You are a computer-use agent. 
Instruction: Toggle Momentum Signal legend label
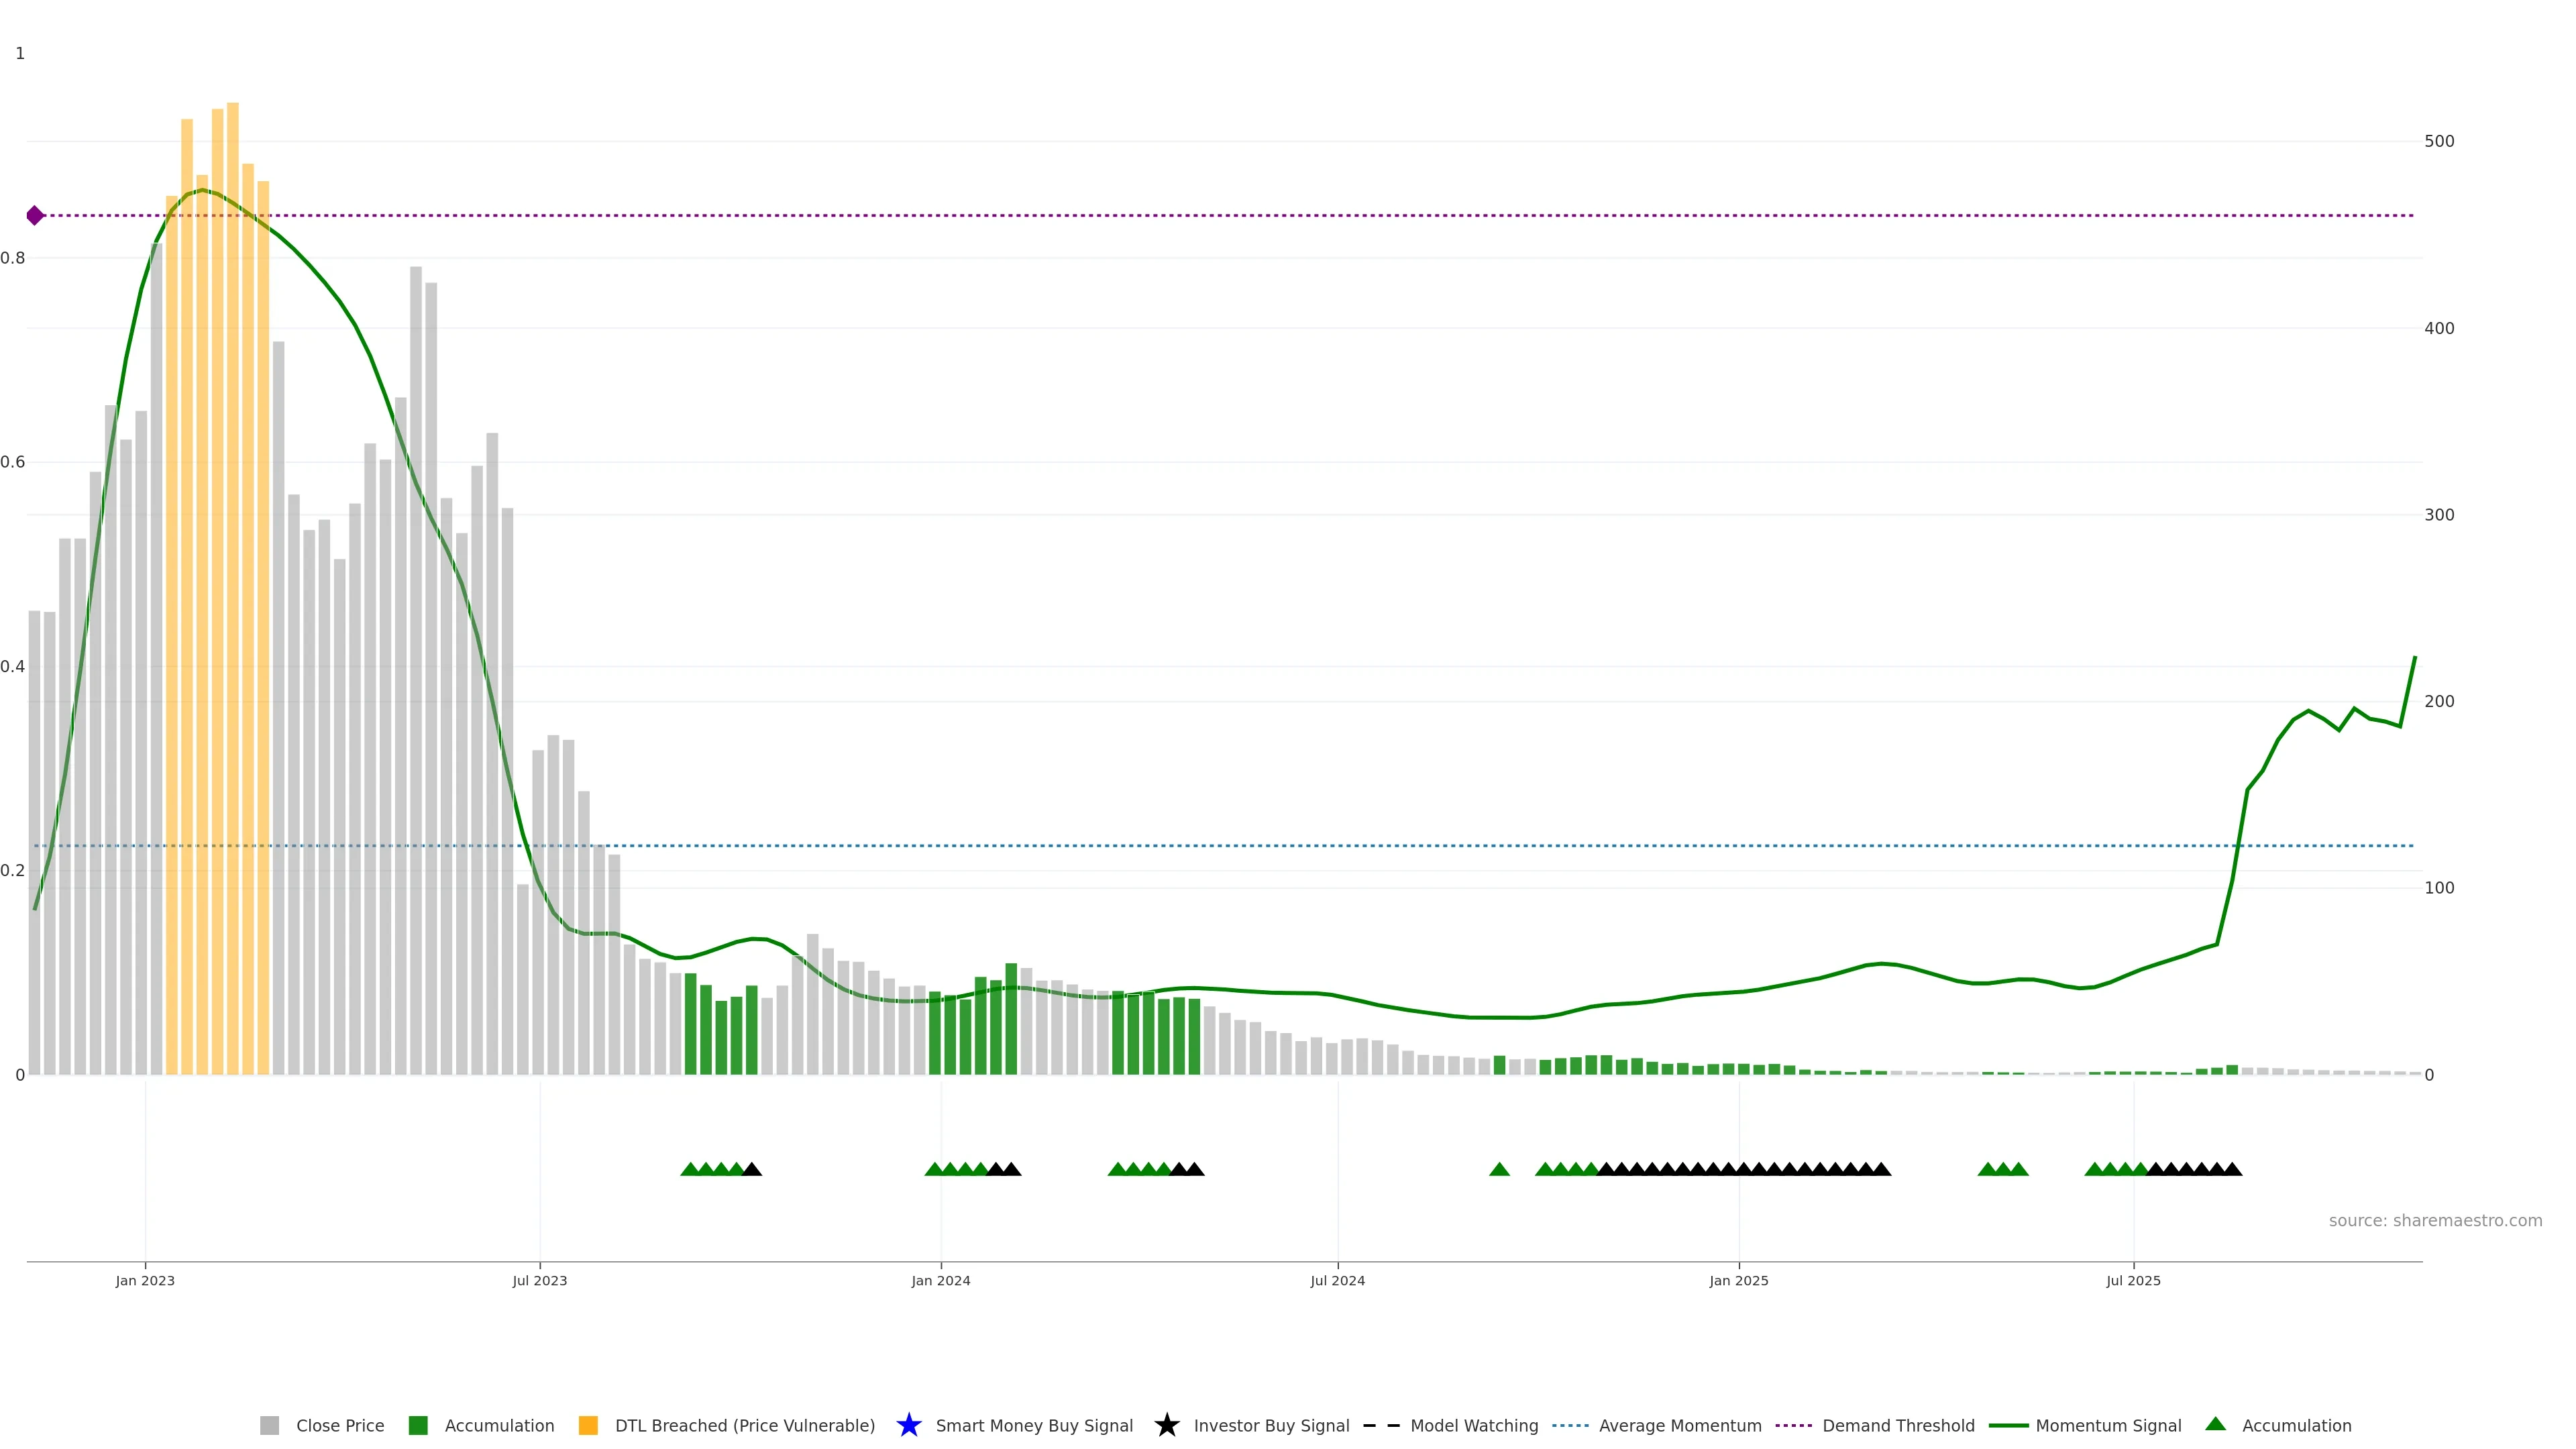pyautogui.click(x=2108, y=1425)
